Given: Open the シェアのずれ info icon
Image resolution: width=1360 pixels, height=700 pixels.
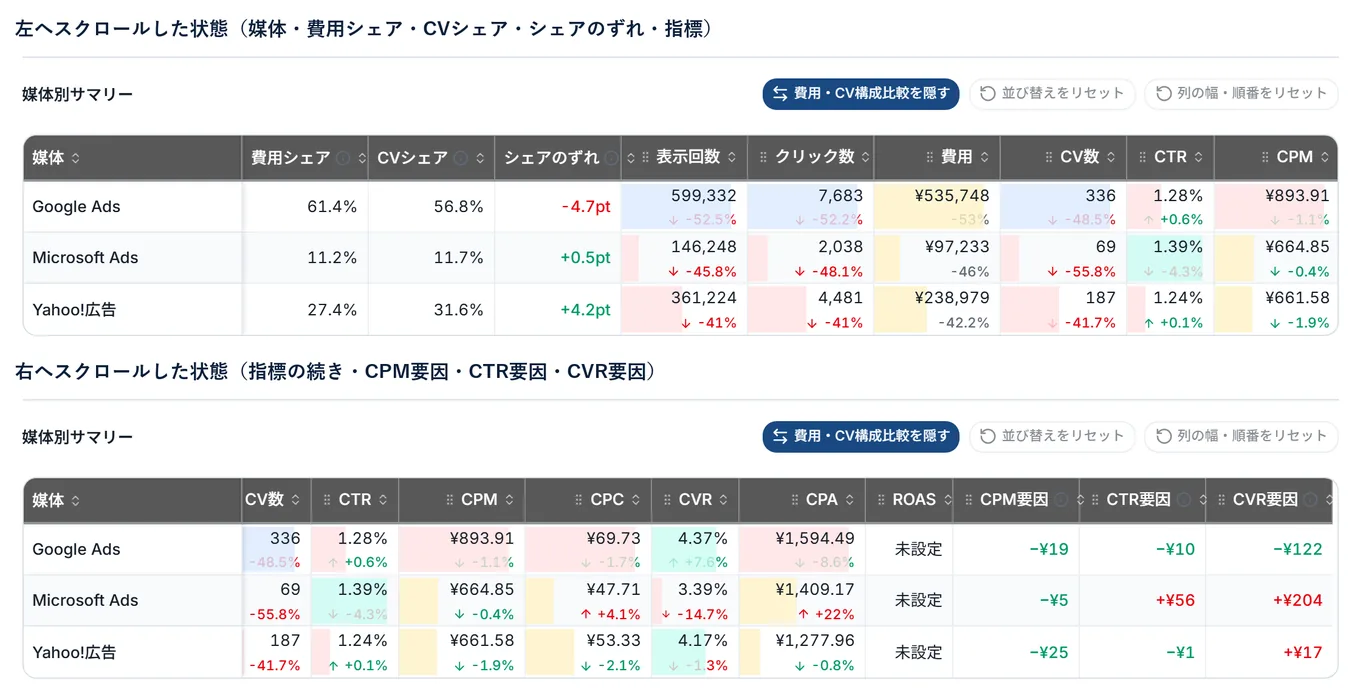Looking at the screenshot, I should coord(610,158).
